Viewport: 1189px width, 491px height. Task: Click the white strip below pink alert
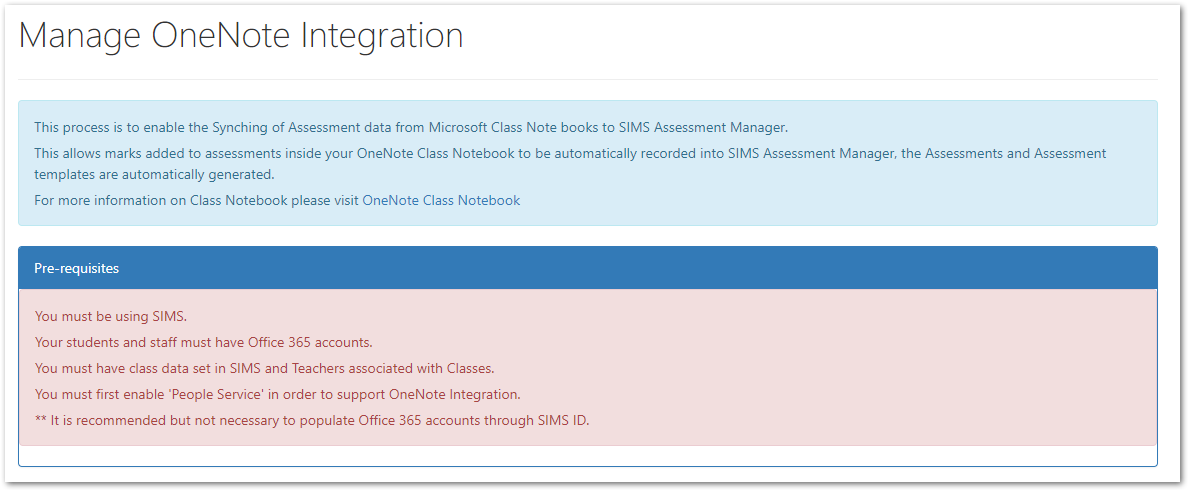[588, 455]
